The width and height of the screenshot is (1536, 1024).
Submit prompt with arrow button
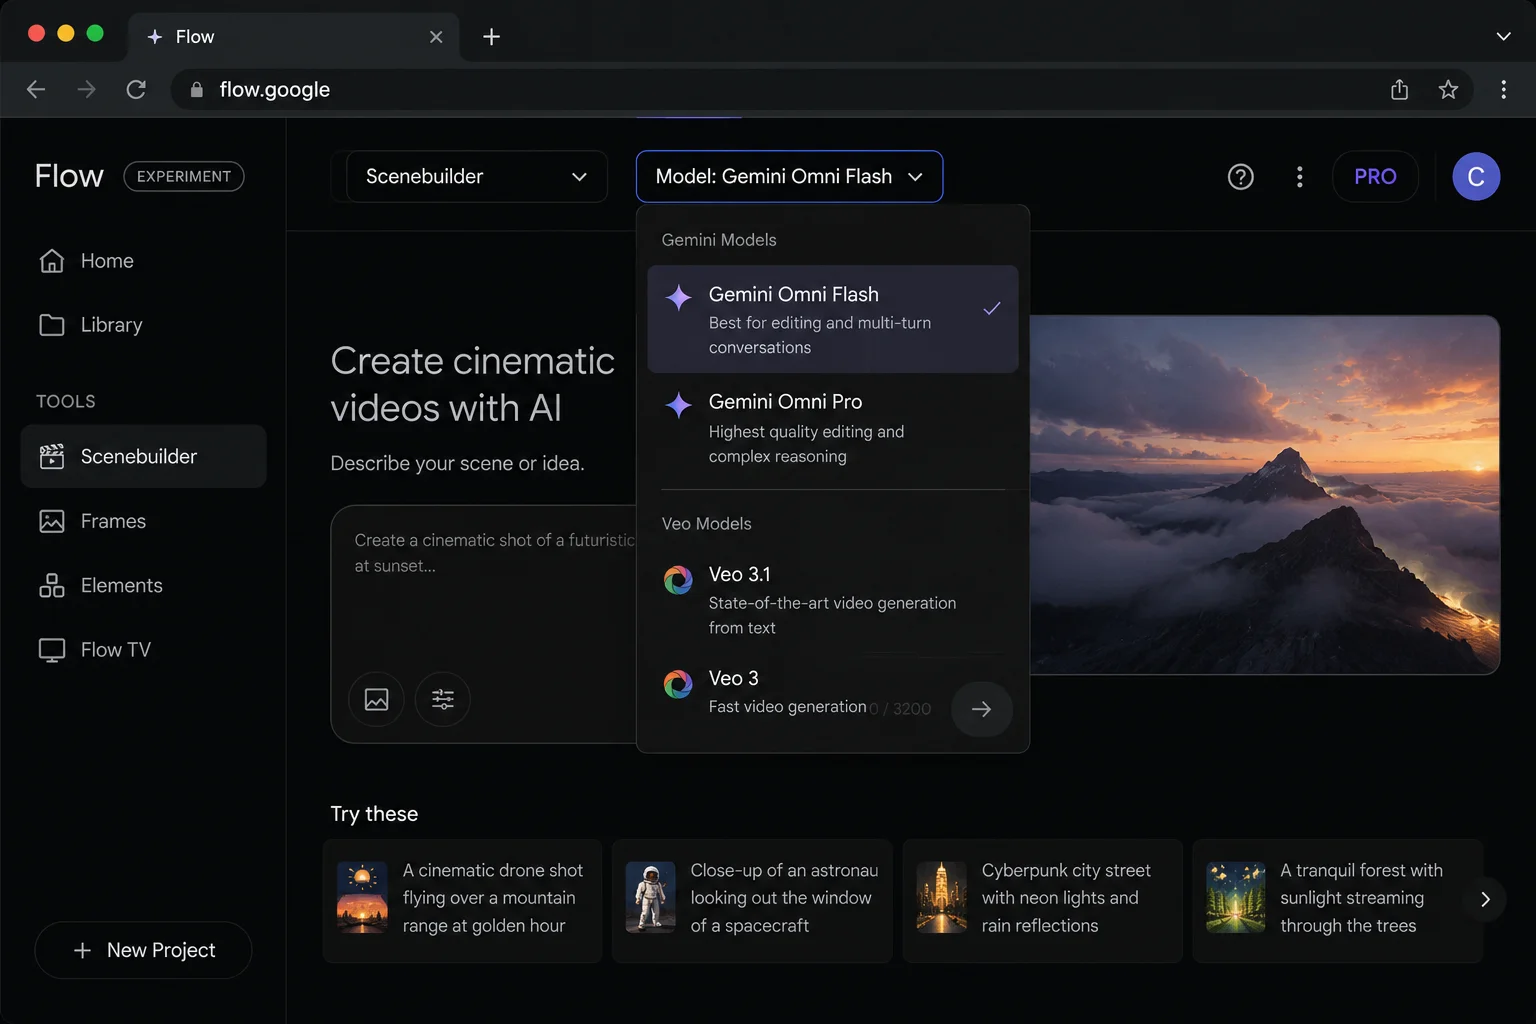point(981,709)
